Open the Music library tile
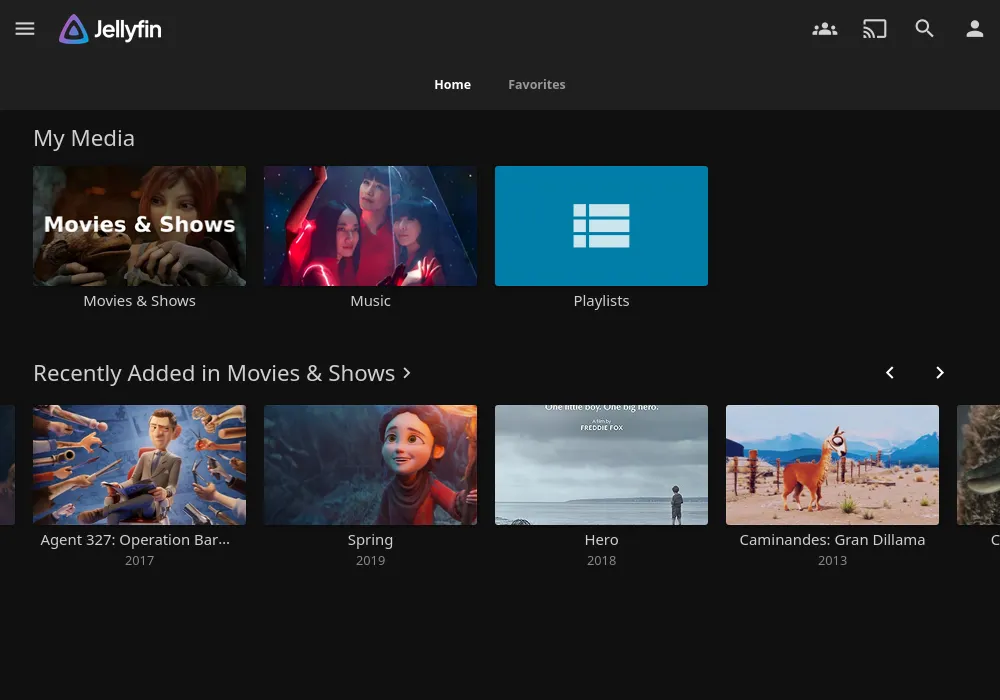This screenshot has height=700, width=1000. click(370, 226)
